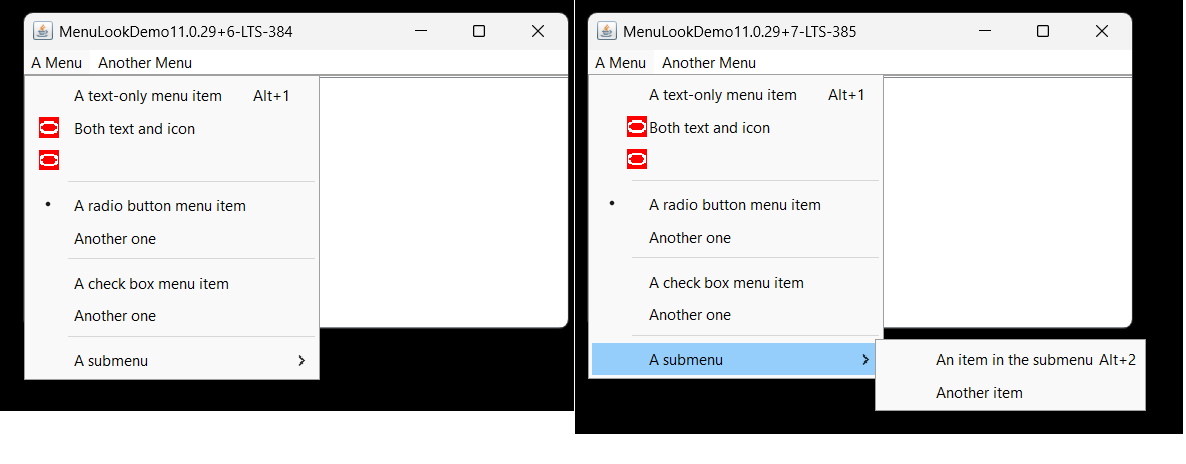Click the Java icon in the LTS-385 title bar
Image resolution: width=1186 pixels, height=464 pixels.
click(x=606, y=31)
